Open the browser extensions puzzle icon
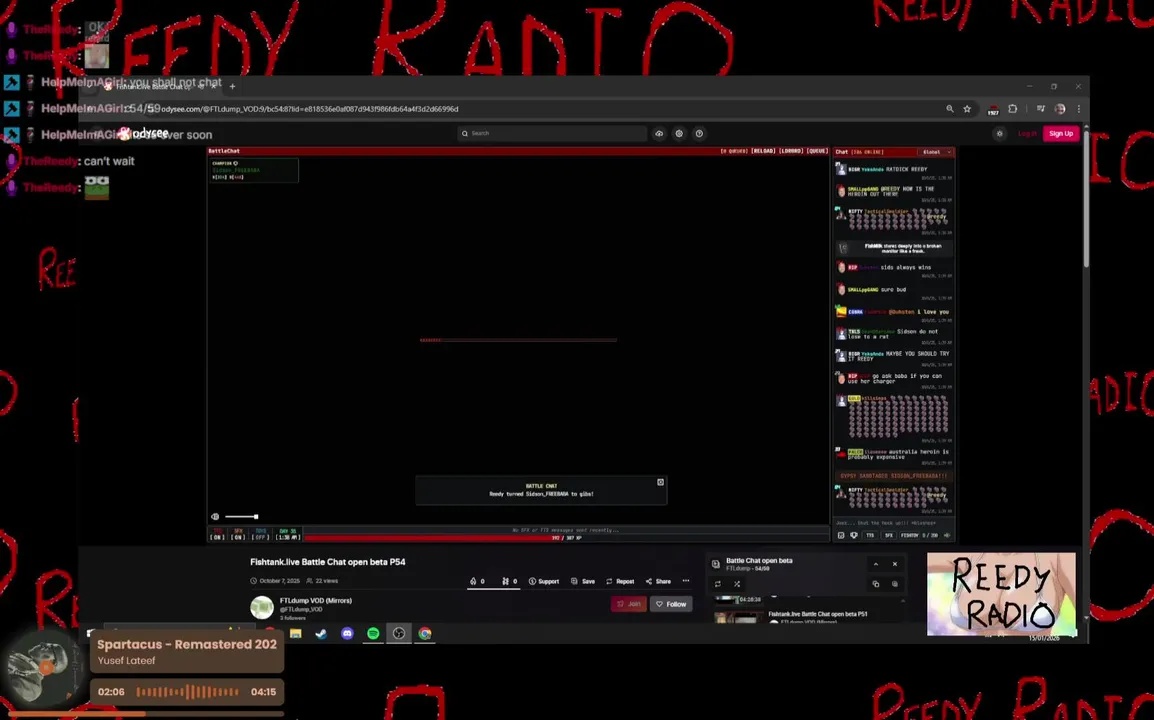Viewport: 1154px width, 720px height. (x=1013, y=109)
